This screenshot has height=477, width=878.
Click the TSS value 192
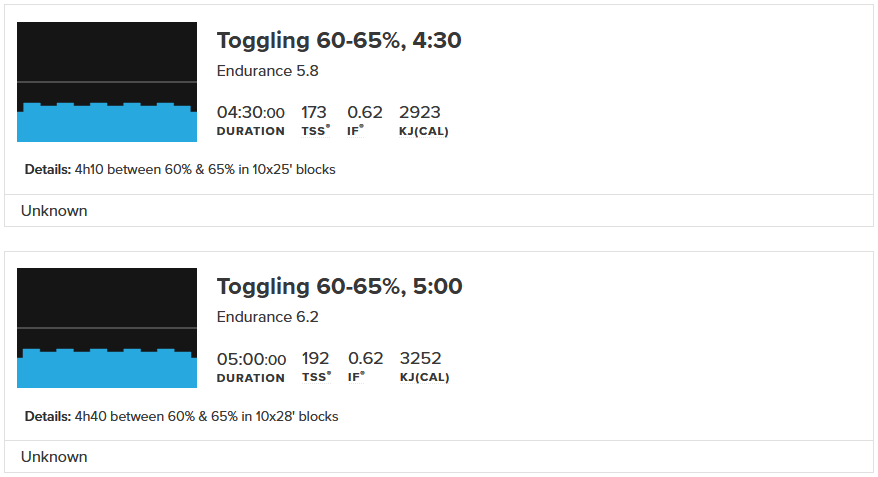315,359
